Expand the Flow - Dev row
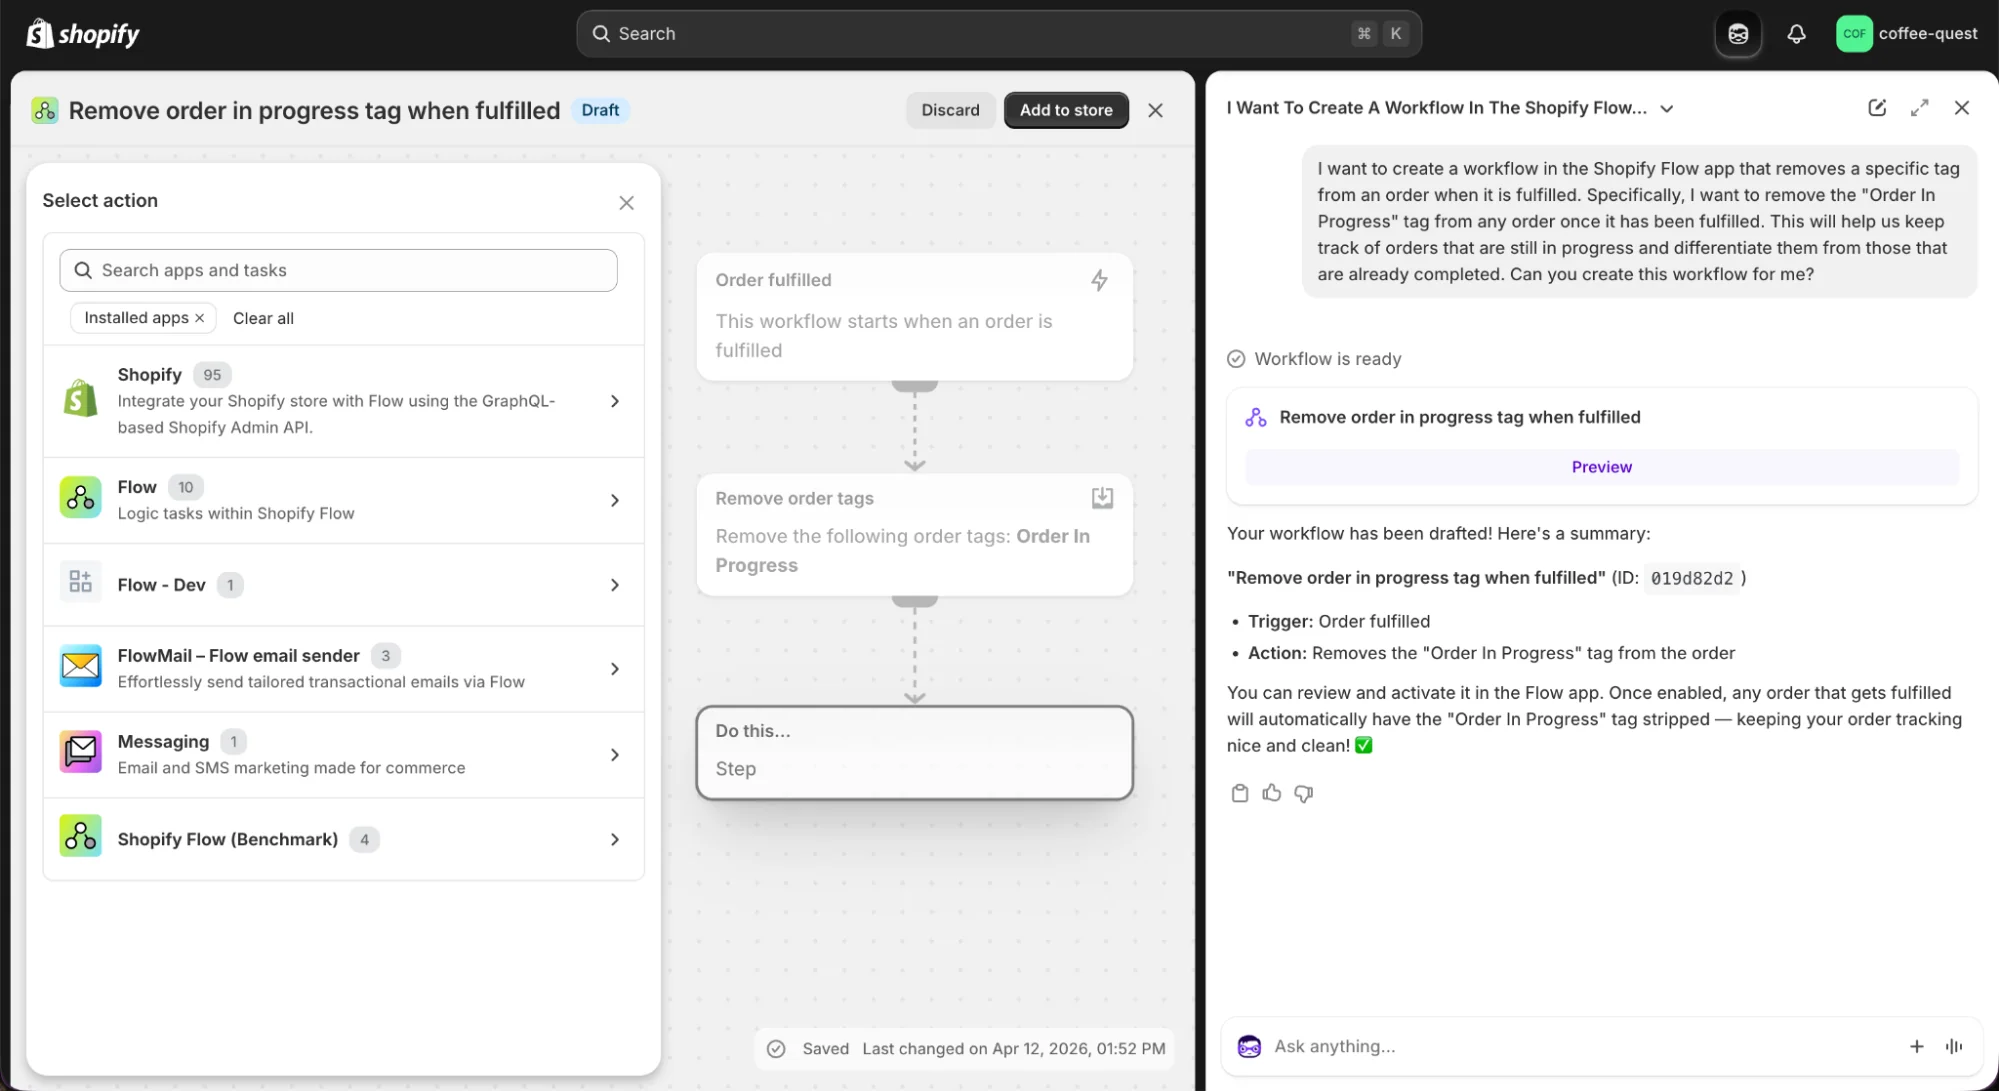This screenshot has width=1999, height=1092. point(343,585)
